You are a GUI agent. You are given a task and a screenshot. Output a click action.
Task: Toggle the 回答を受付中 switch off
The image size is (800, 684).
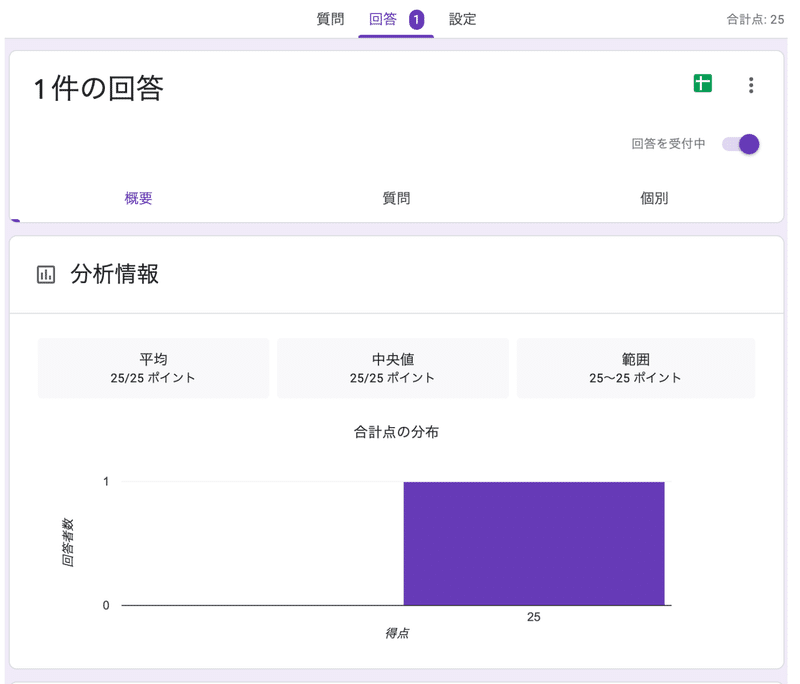[740, 144]
